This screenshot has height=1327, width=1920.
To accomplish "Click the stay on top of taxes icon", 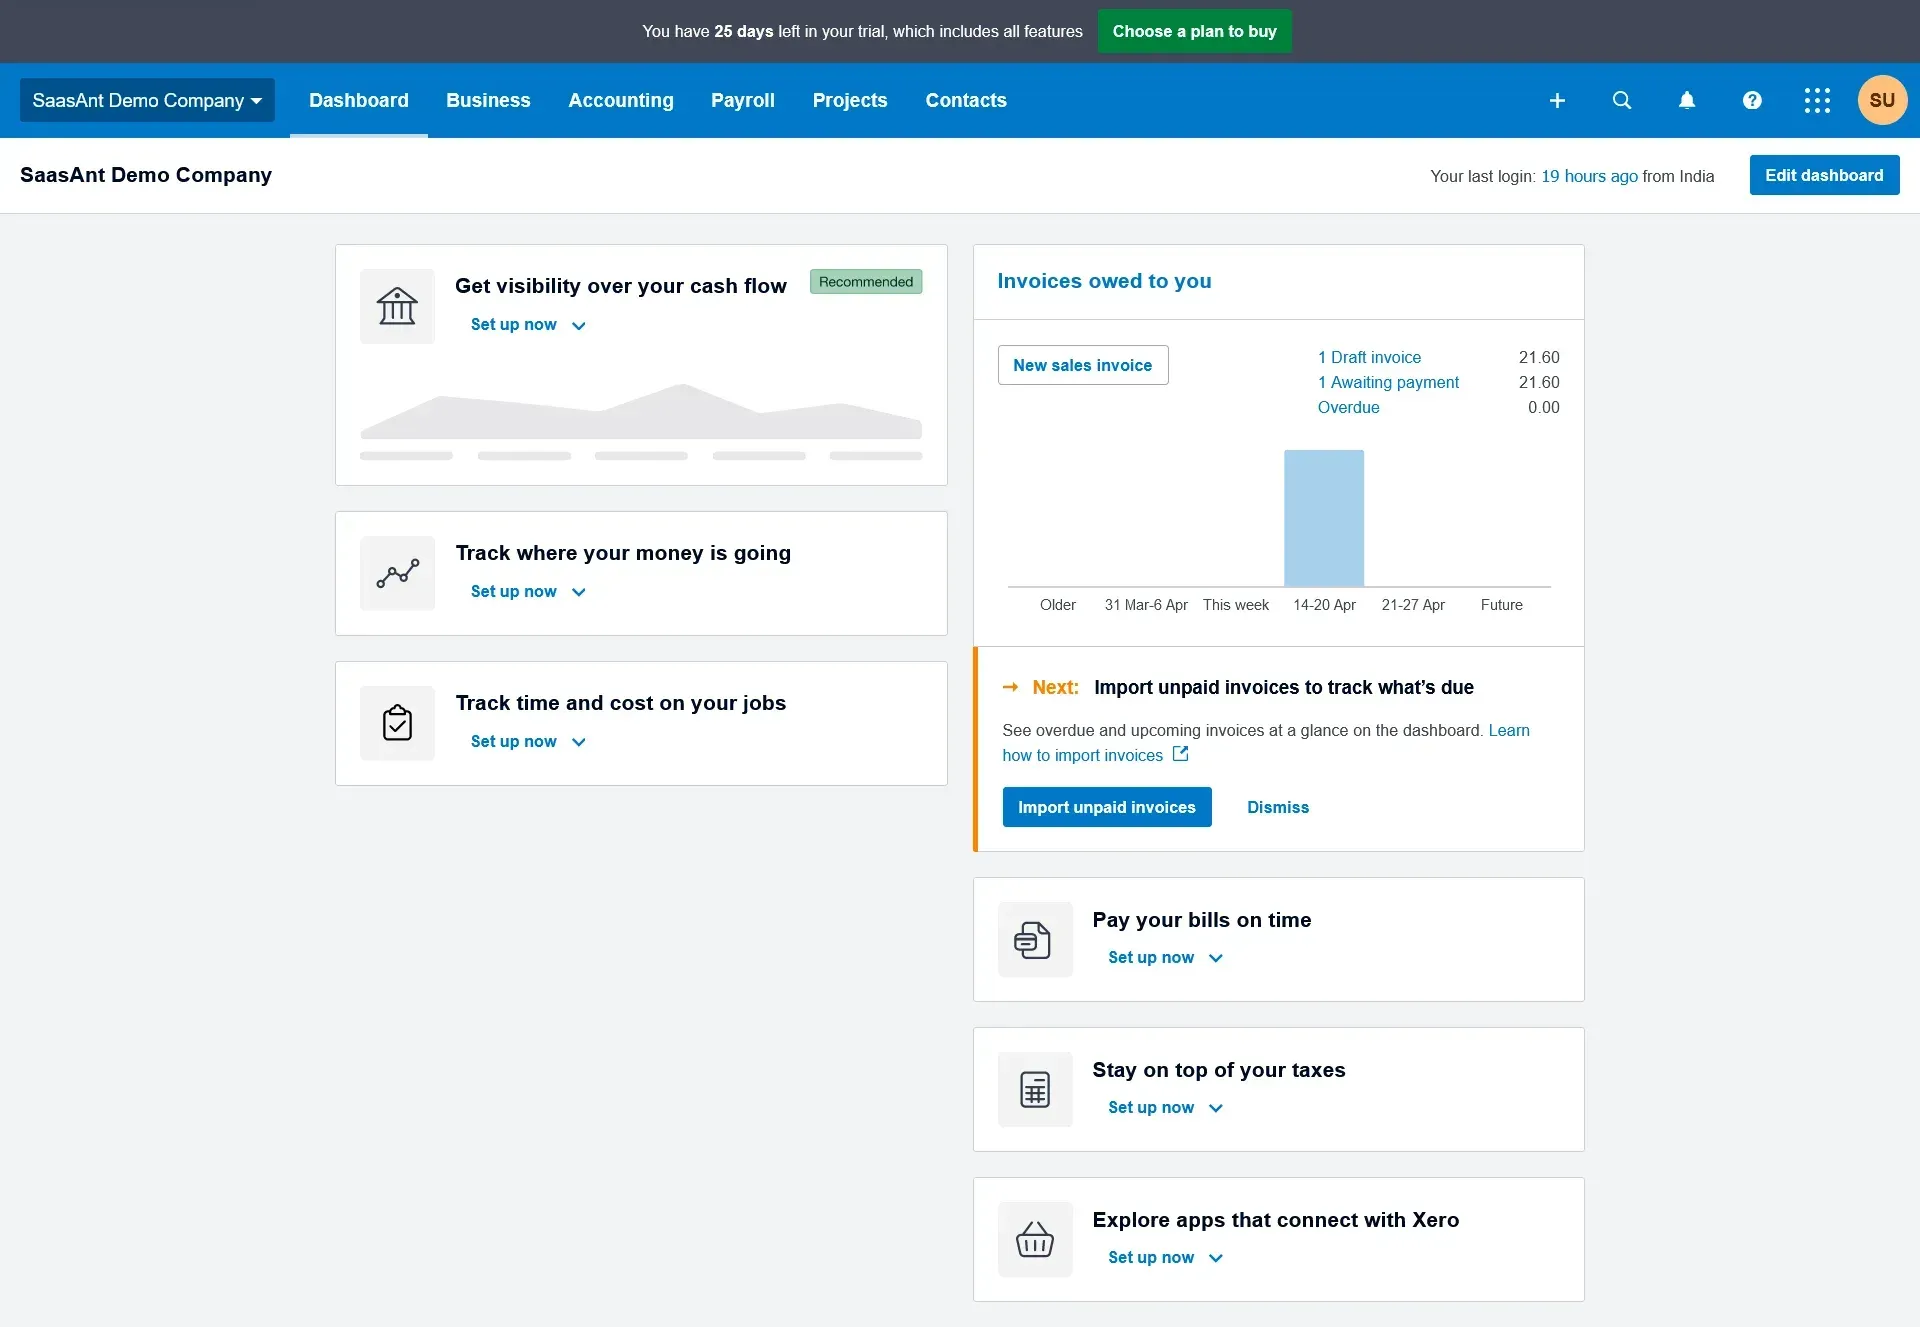I will 1036,1088.
